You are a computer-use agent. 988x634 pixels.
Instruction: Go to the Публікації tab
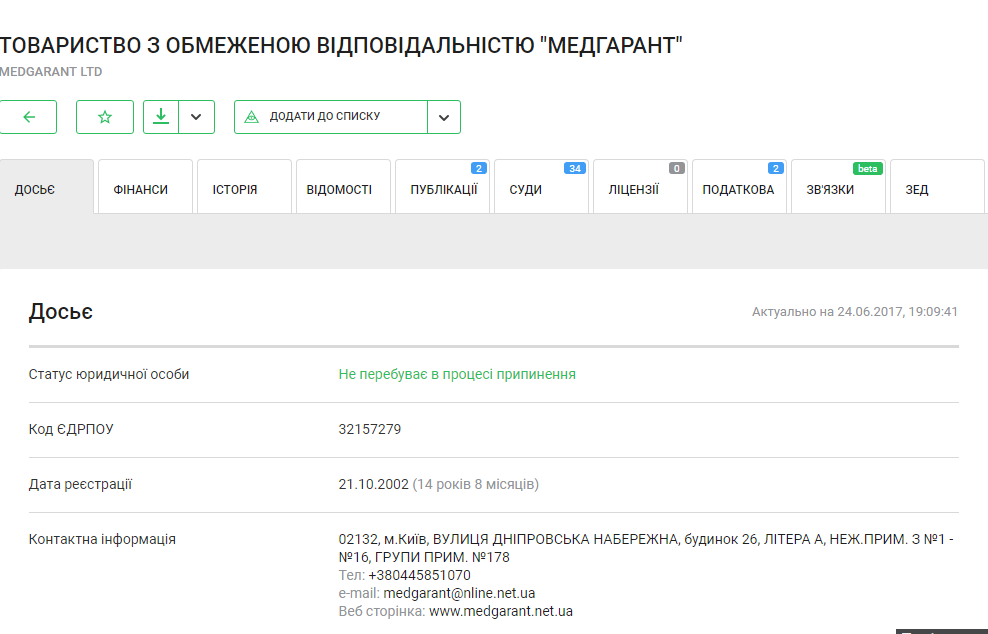pos(442,188)
